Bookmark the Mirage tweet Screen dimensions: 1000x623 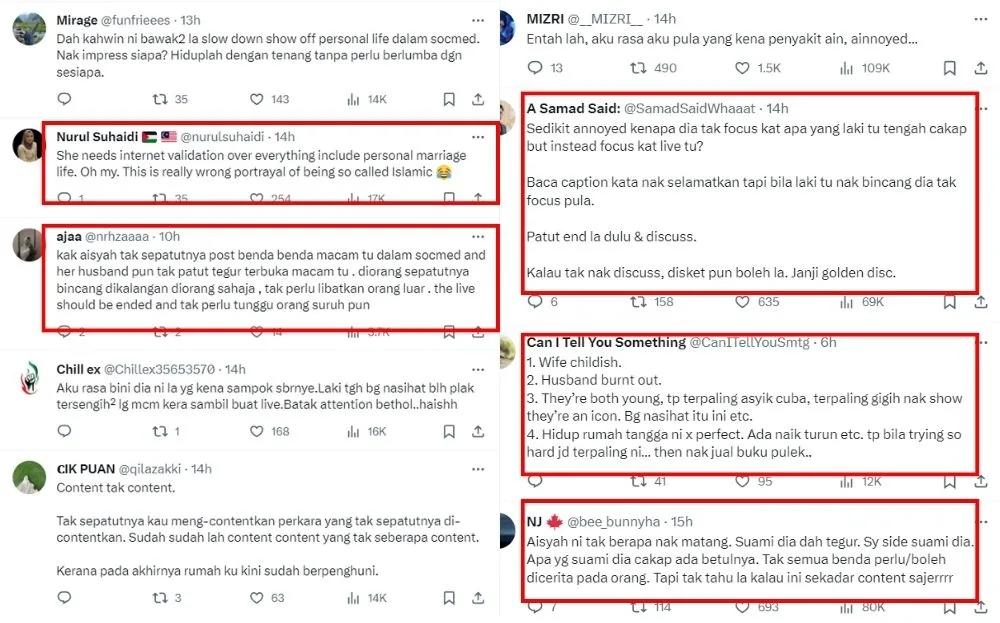449,99
